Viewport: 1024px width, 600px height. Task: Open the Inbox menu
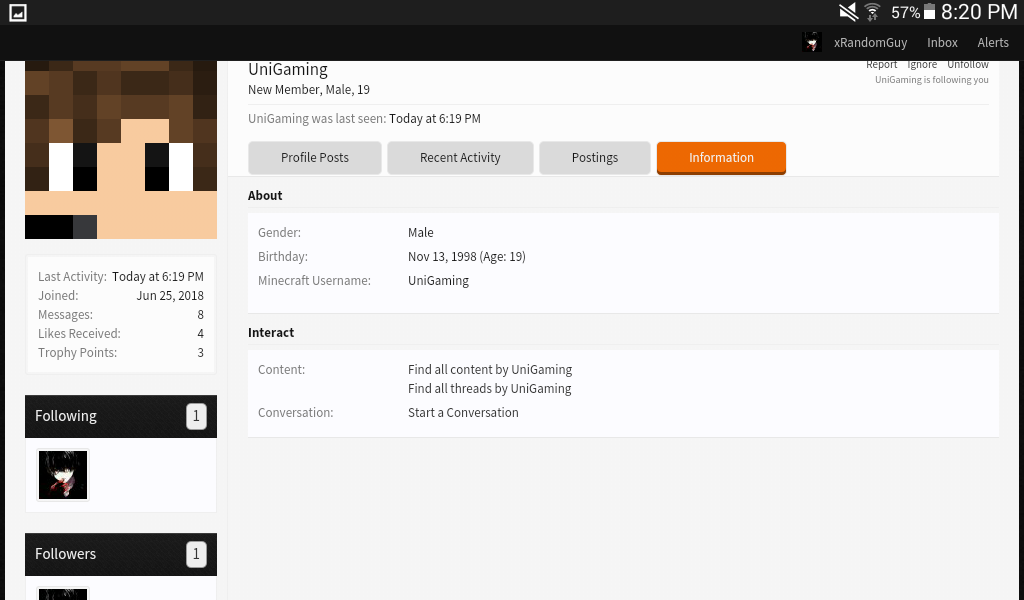(x=942, y=42)
